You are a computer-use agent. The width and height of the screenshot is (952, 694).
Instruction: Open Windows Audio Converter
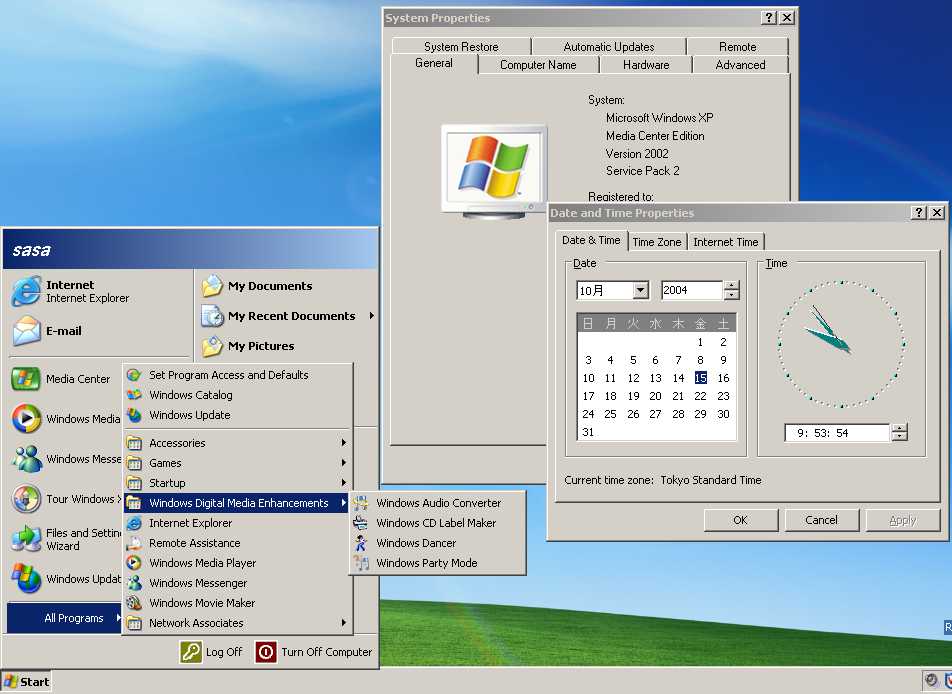[x=438, y=503]
